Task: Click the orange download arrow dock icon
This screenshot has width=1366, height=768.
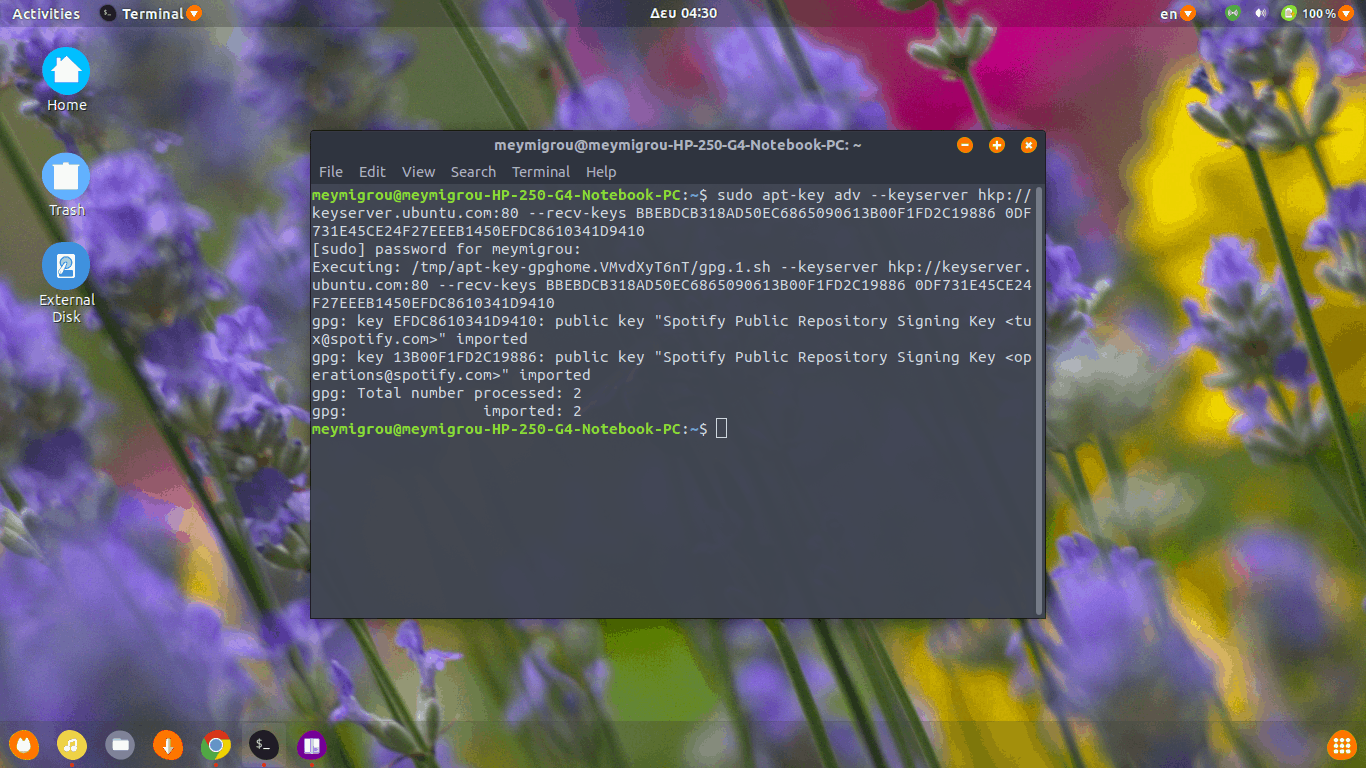Action: [168, 744]
